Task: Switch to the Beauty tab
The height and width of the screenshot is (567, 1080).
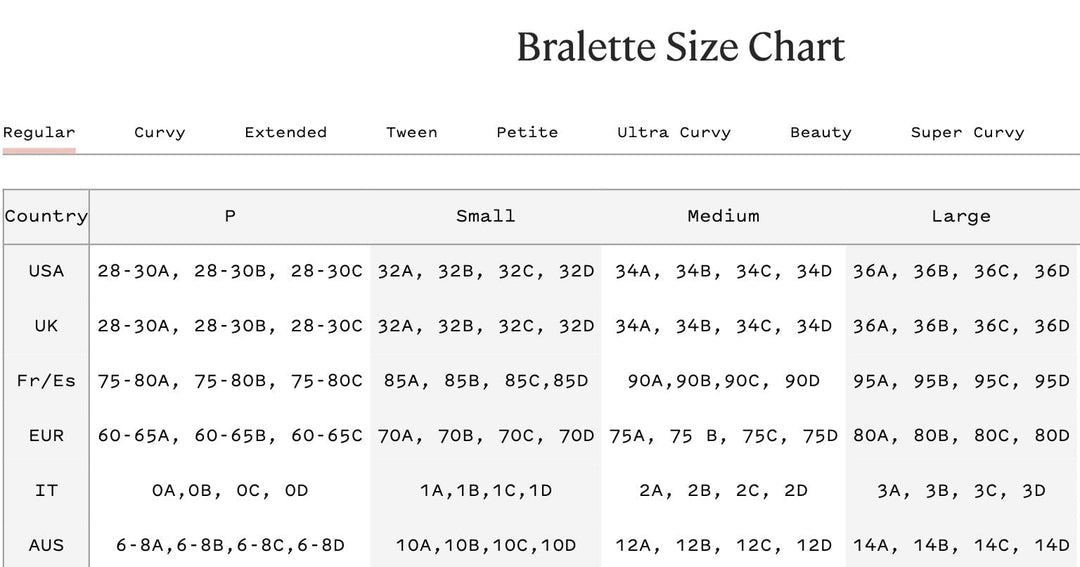Action: point(821,132)
